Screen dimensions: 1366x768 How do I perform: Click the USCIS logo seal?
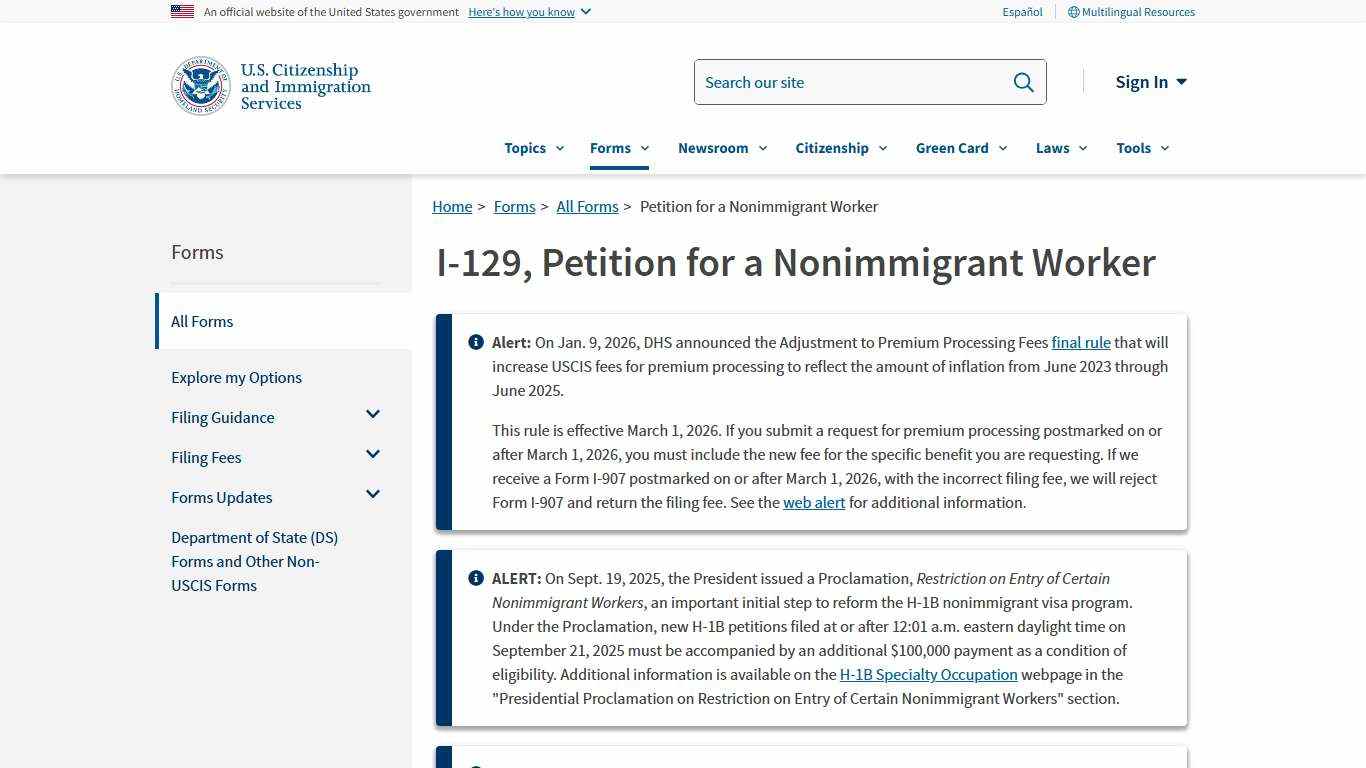coord(200,85)
